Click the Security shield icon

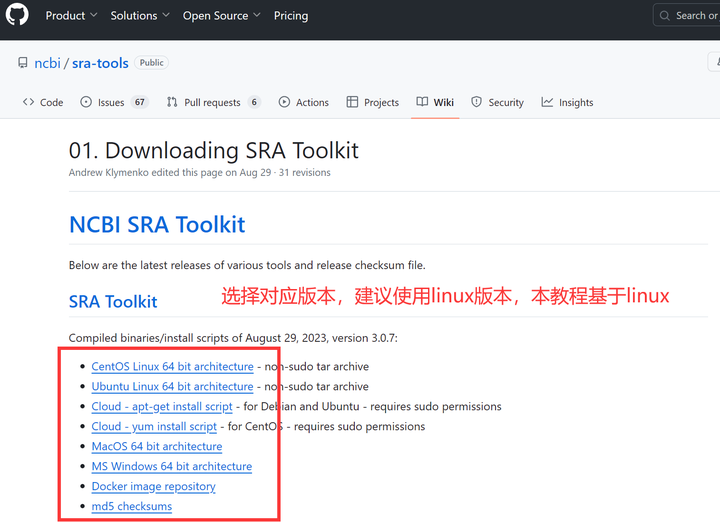click(477, 102)
